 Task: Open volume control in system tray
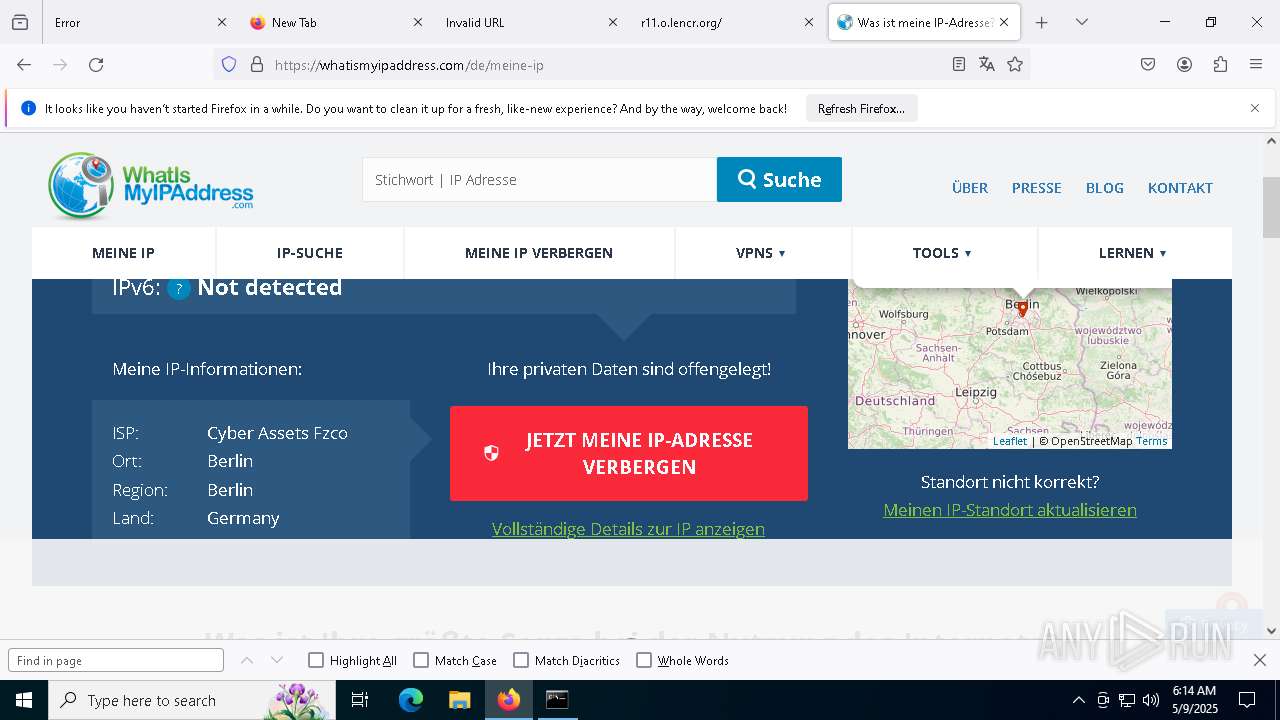click(1151, 700)
